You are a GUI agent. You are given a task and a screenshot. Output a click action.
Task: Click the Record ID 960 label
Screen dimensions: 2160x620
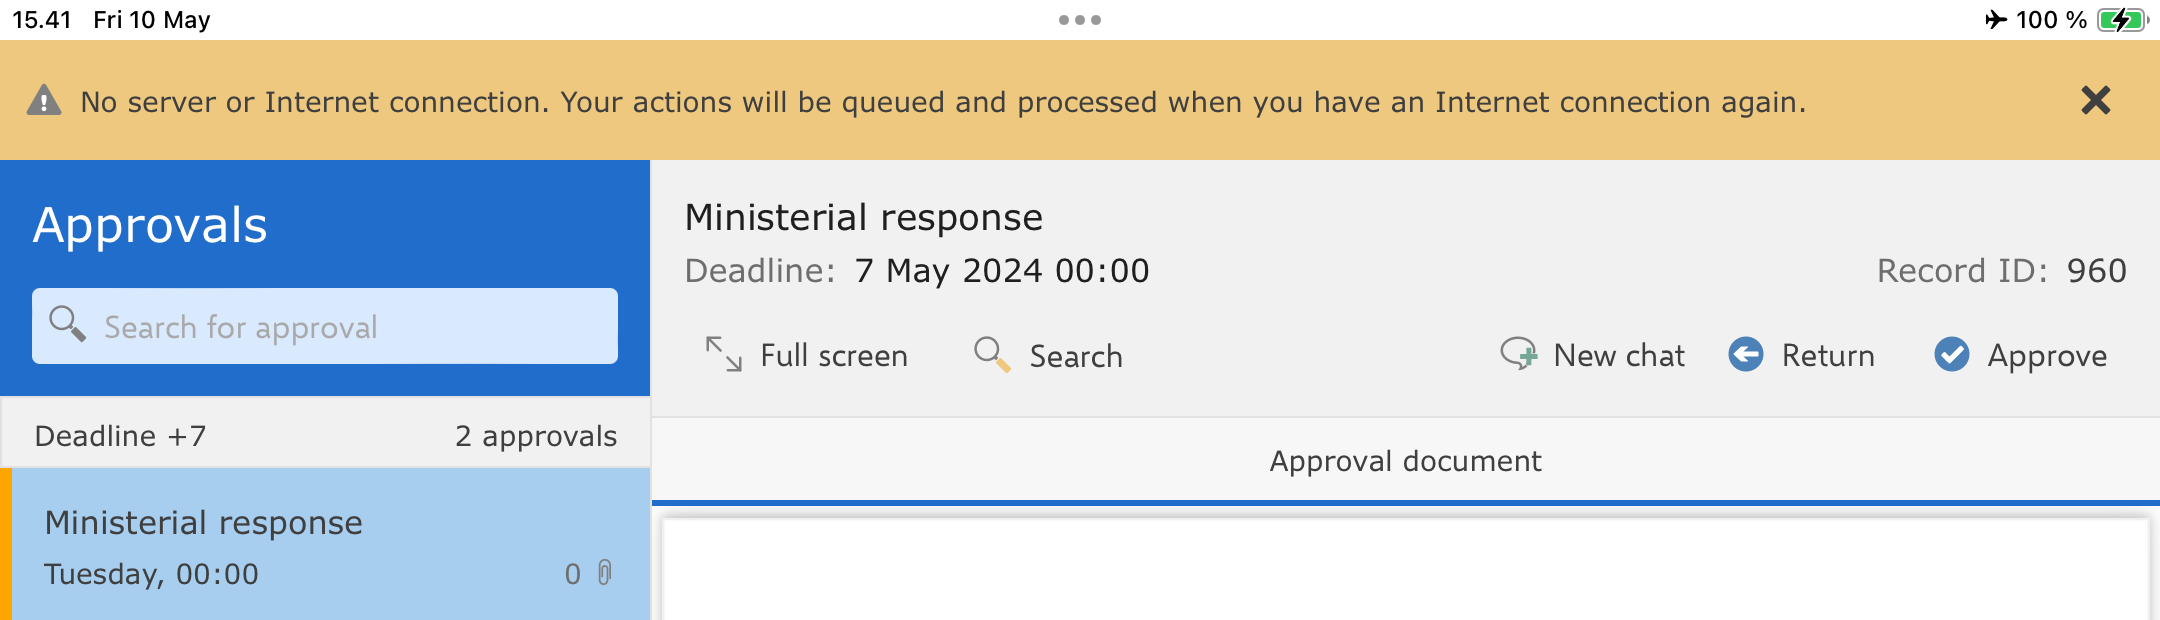click(x=2001, y=271)
